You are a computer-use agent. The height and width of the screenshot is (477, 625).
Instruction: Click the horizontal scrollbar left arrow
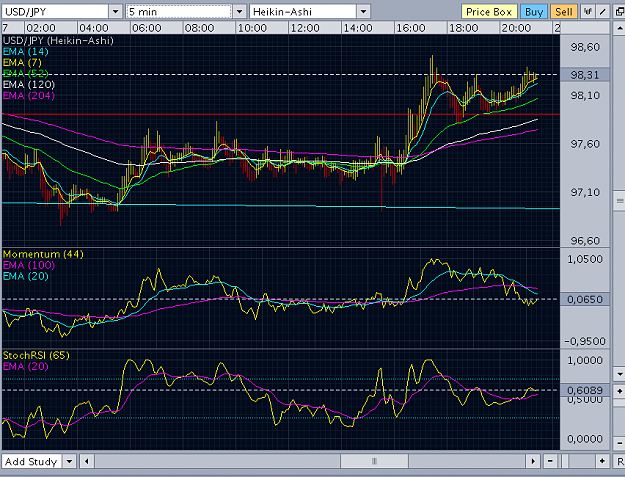86,461
